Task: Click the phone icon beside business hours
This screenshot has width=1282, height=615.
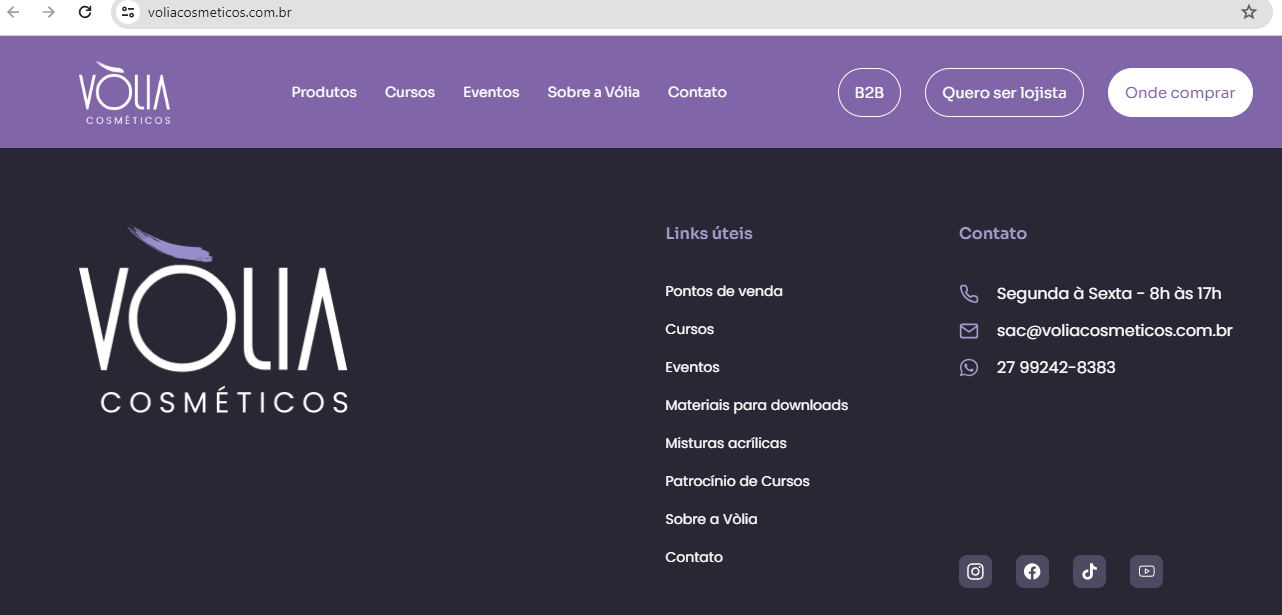Action: [x=968, y=294]
